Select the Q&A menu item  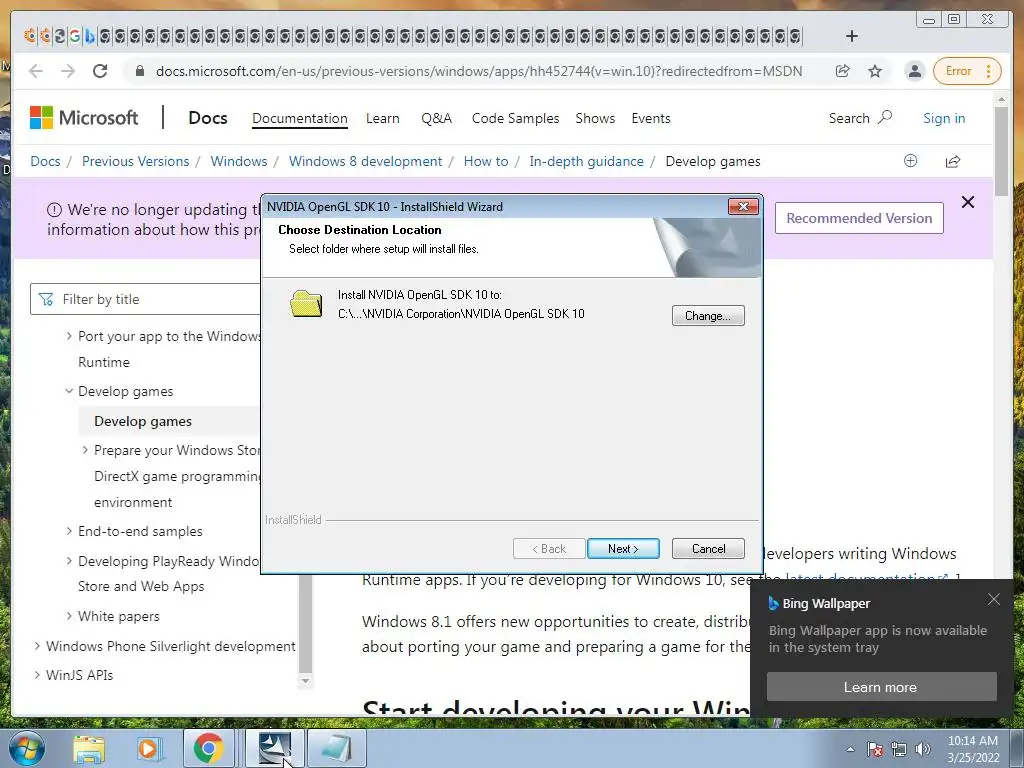pos(436,118)
